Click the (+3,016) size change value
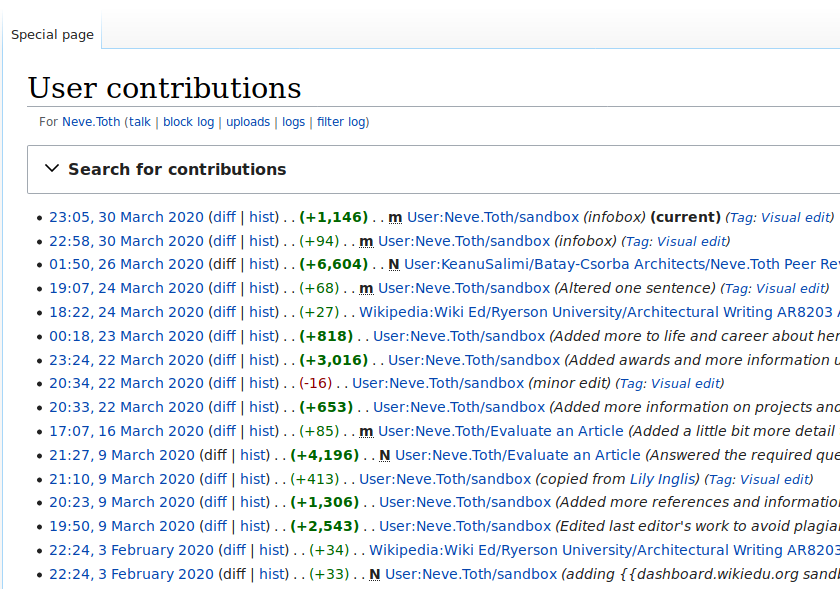This screenshot has width=840, height=589. pyautogui.click(x=333, y=360)
